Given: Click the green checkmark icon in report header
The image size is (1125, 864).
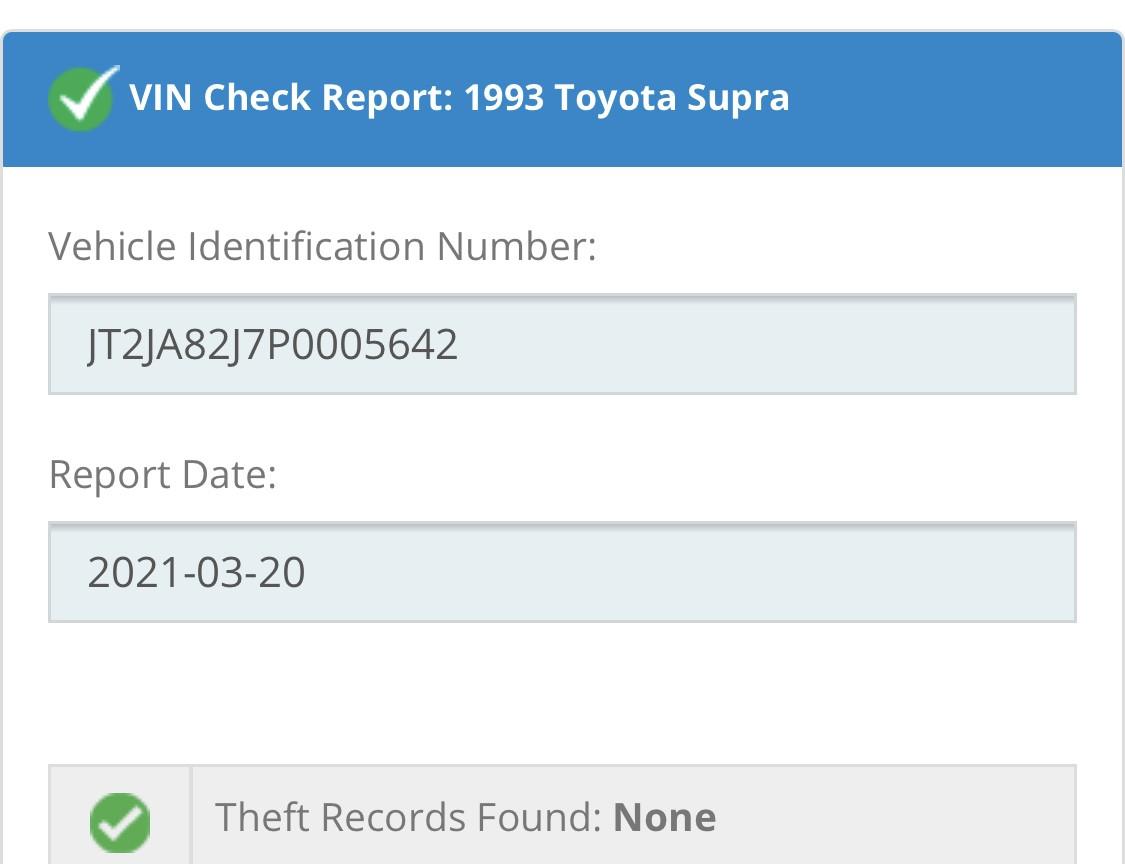Looking at the screenshot, I should (82, 98).
